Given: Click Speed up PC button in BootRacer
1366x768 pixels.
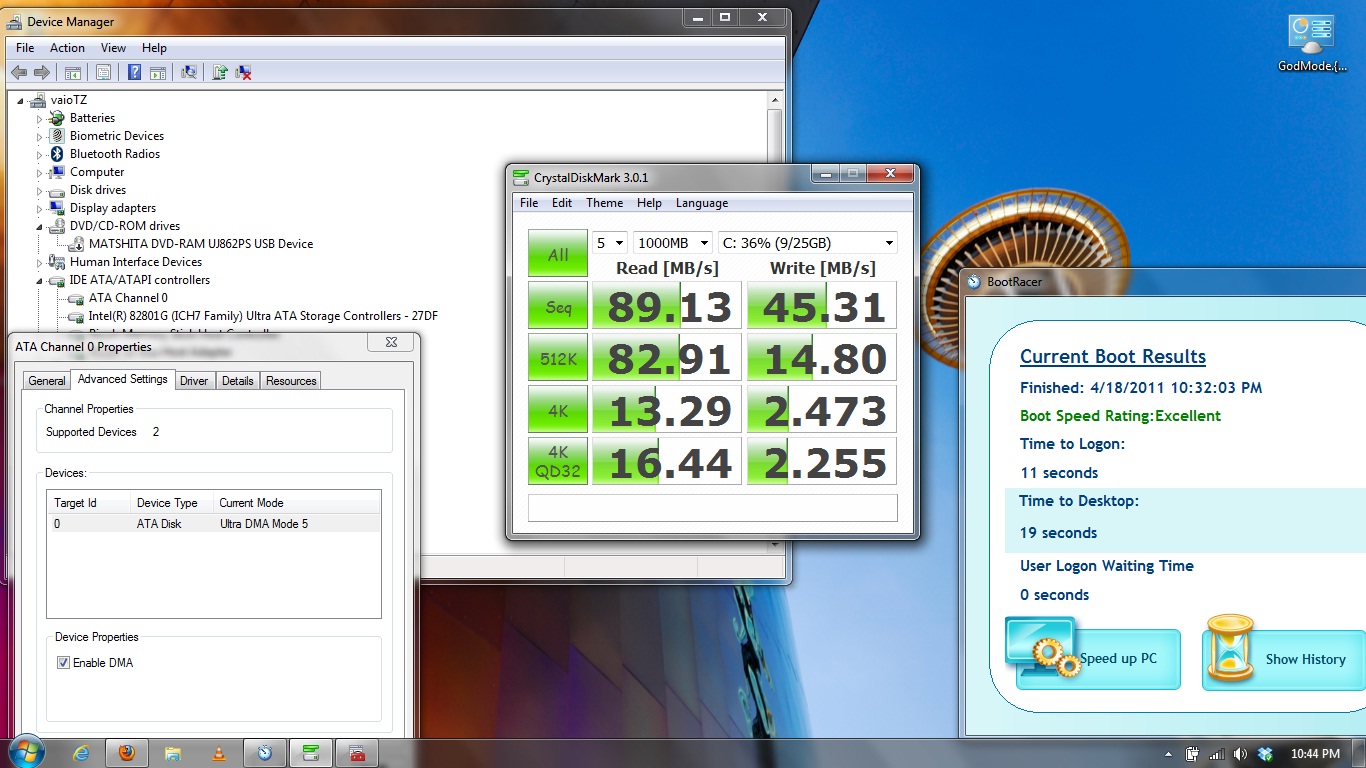Looking at the screenshot, I should [x=1098, y=659].
